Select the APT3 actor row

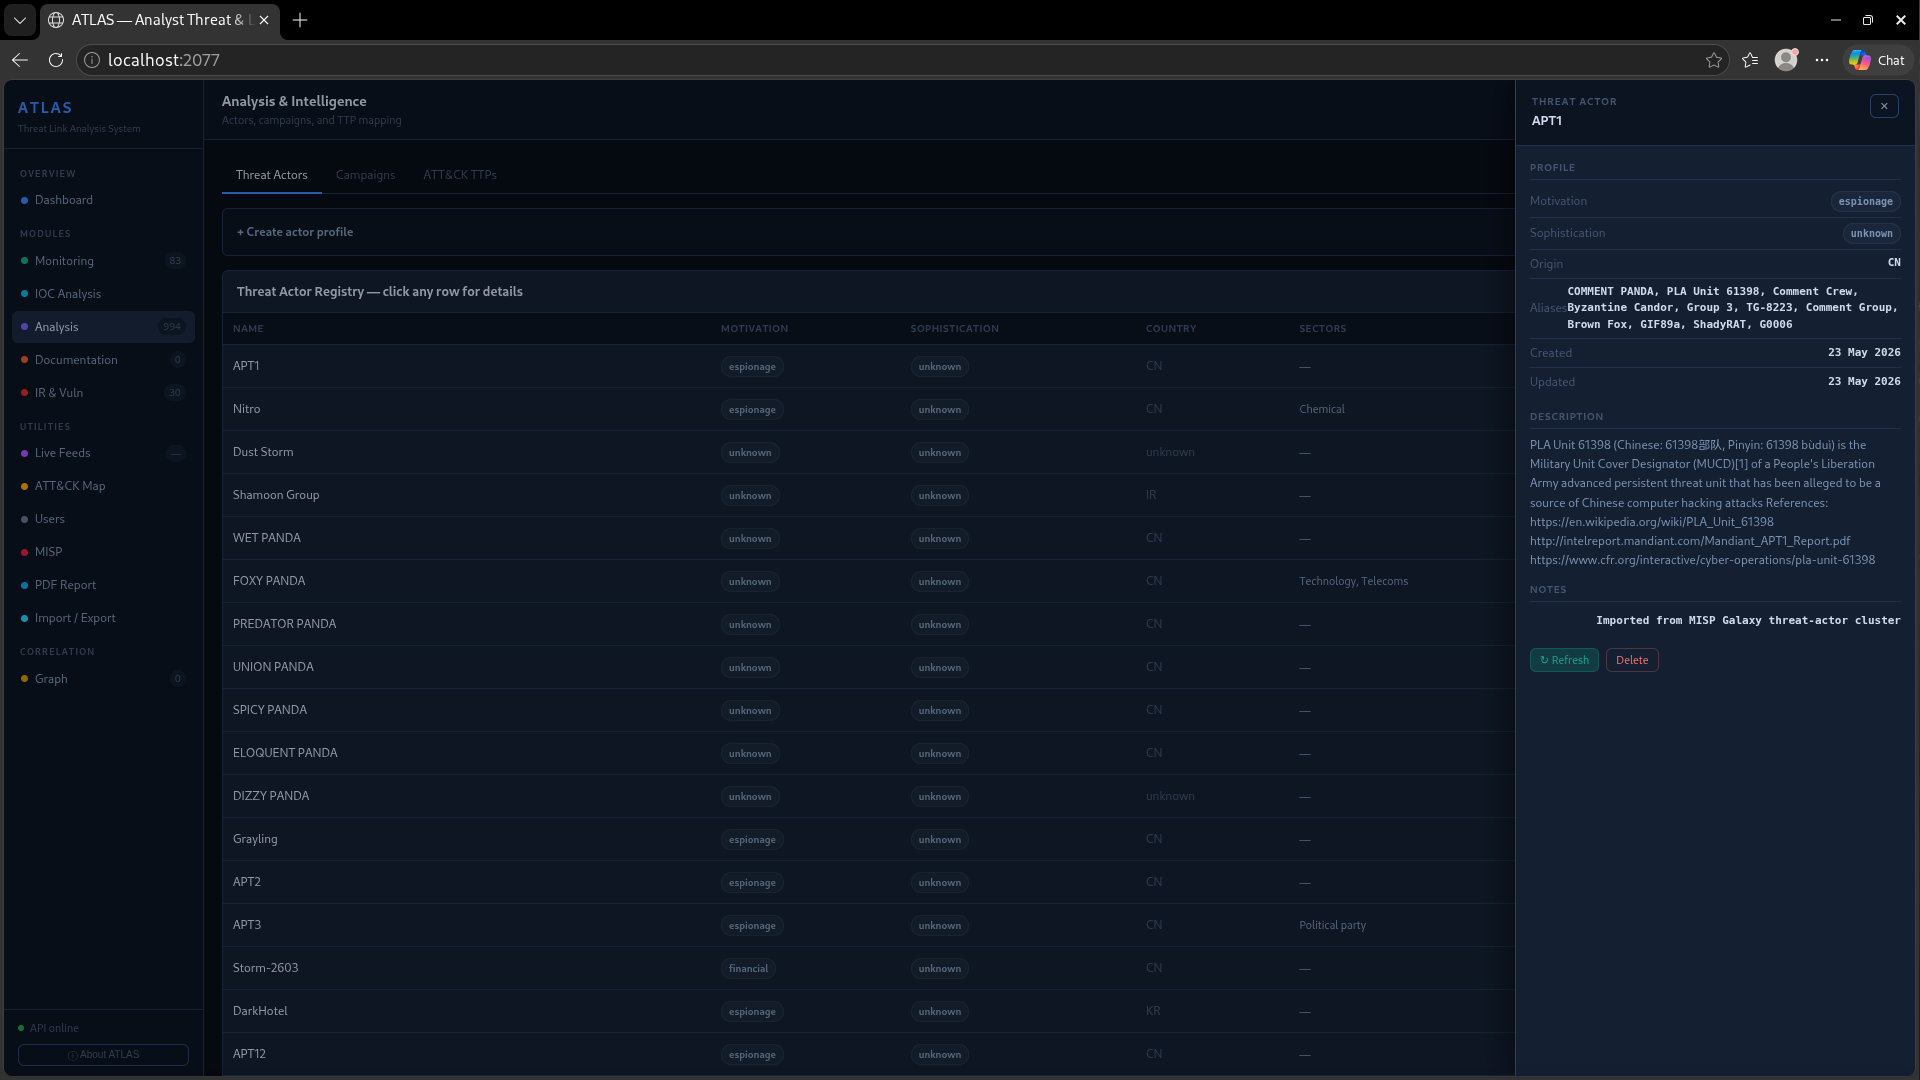(868, 925)
